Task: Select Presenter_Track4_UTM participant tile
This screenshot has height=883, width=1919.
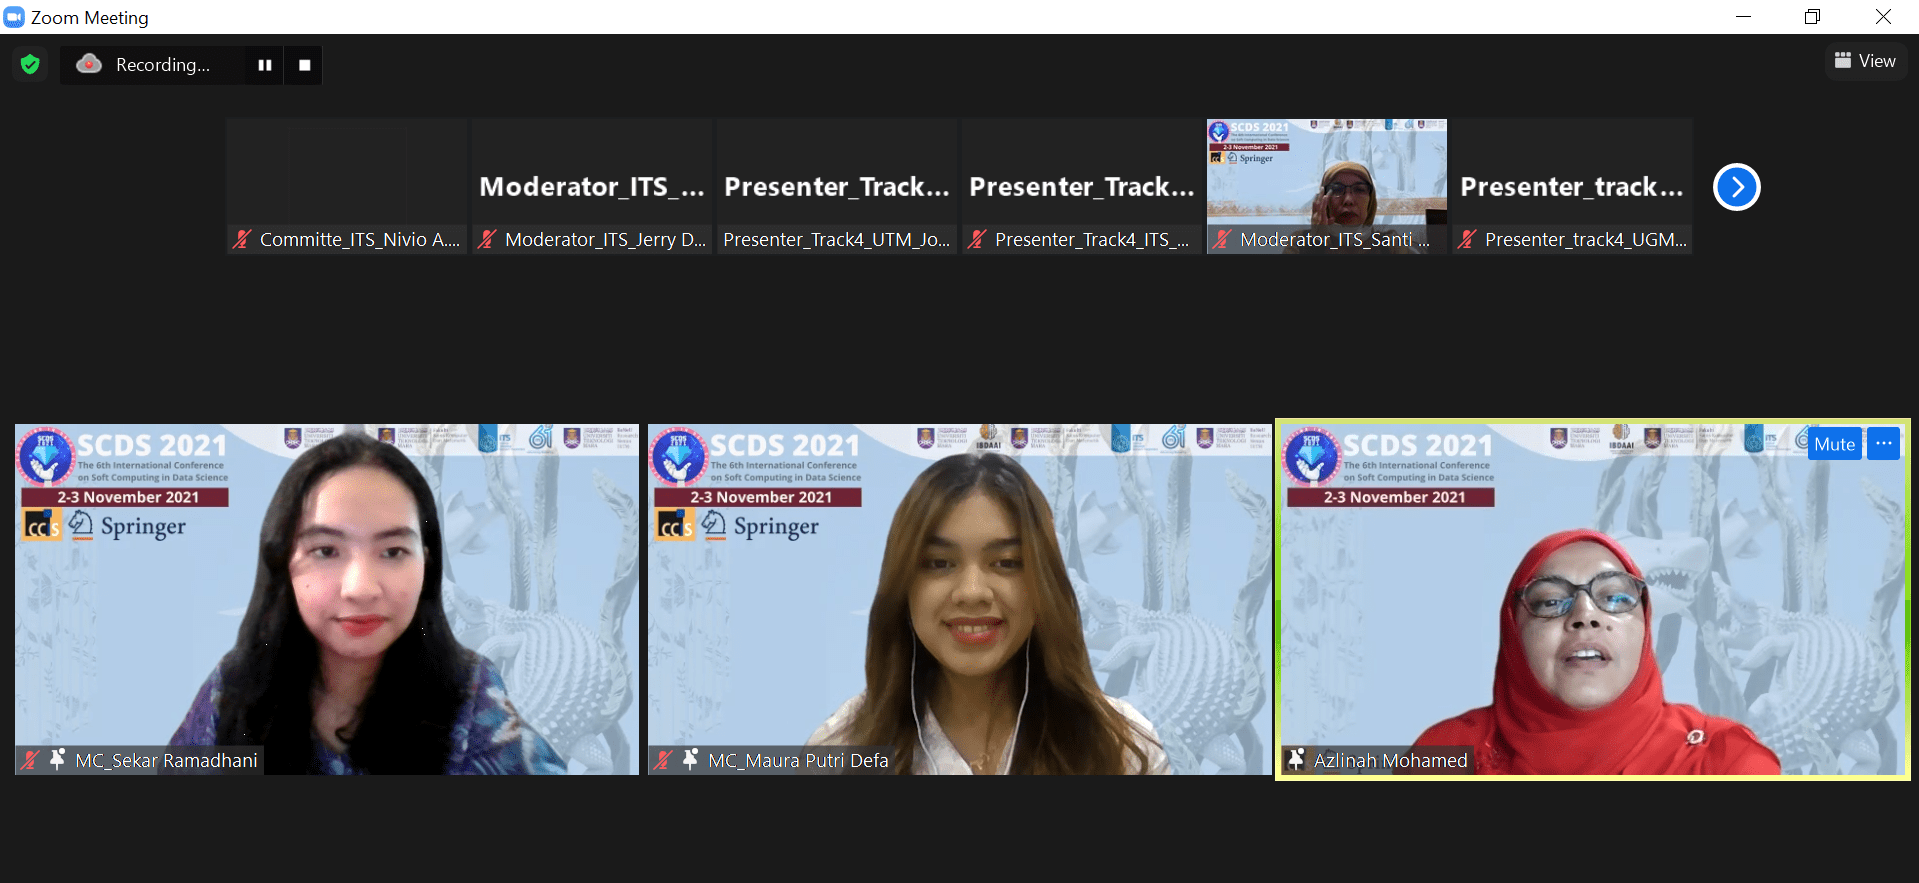Action: coord(836,186)
